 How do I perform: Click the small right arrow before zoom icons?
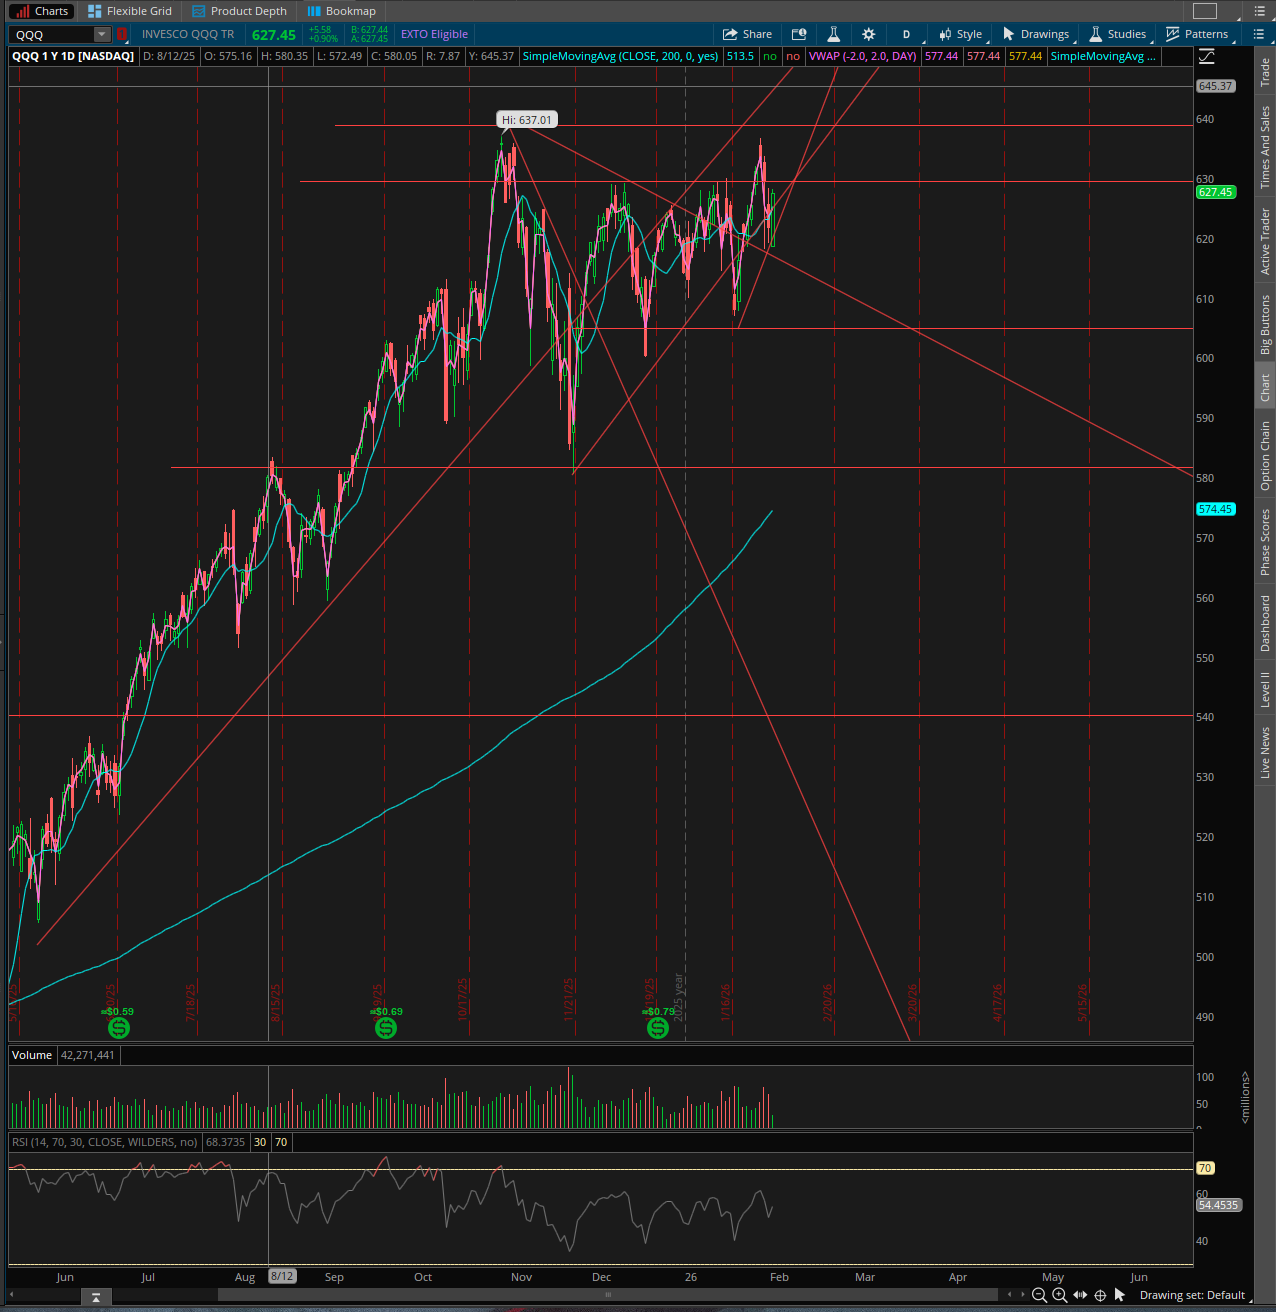tap(1022, 1295)
